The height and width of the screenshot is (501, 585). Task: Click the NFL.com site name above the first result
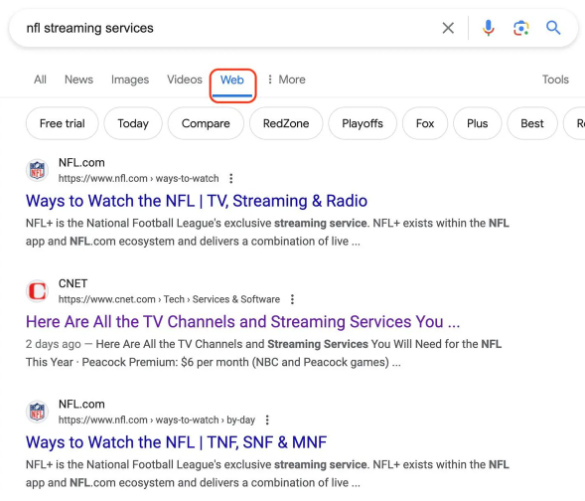click(x=81, y=163)
